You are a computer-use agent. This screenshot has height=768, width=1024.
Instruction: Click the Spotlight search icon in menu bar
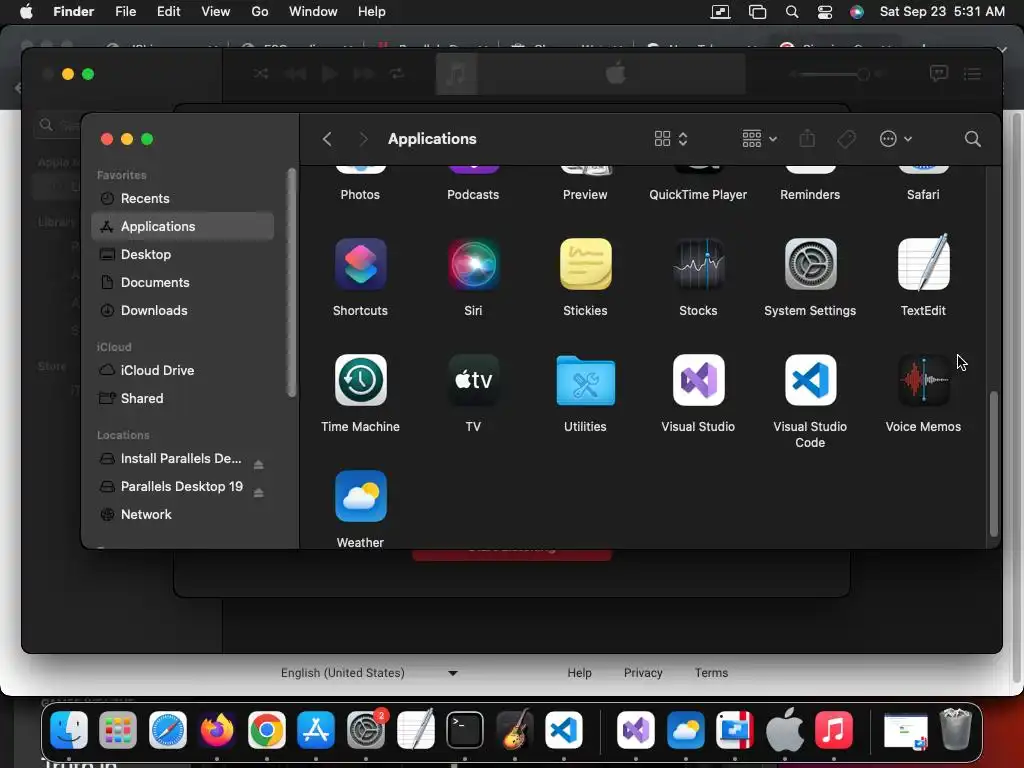click(x=792, y=12)
